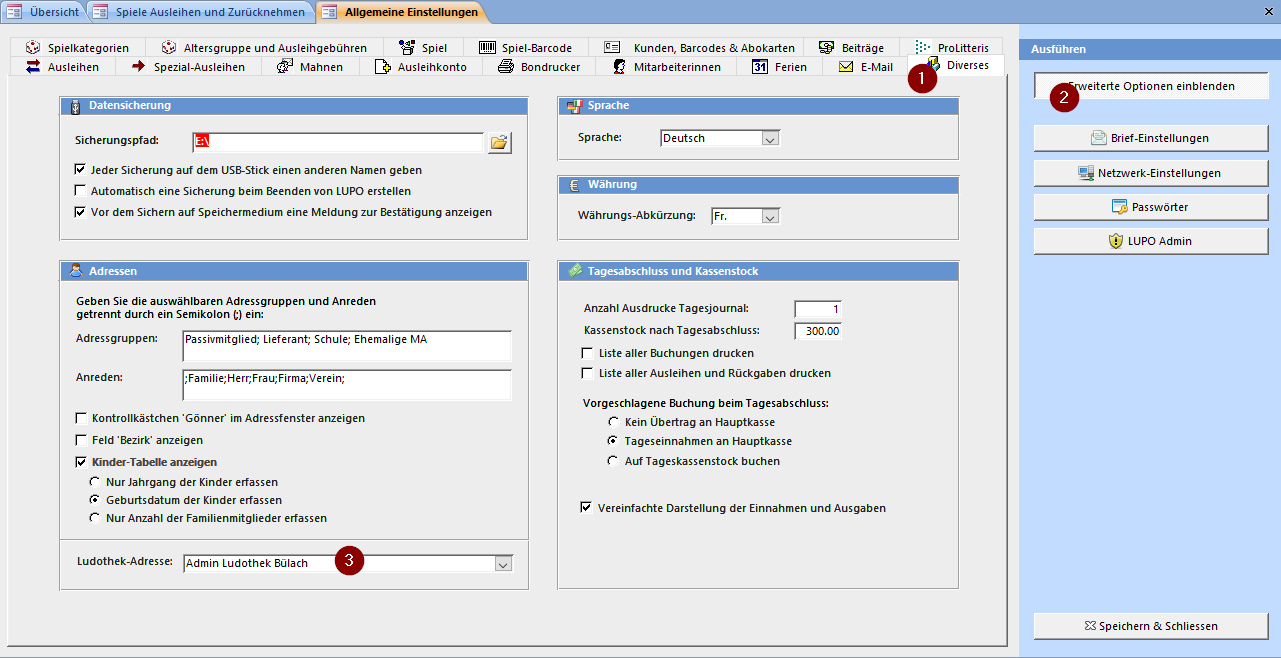Toggle 'Jeder Sicherung ... anderen Namen geben' checkbox
Viewport: 1281px width, 658px height.
click(81, 170)
